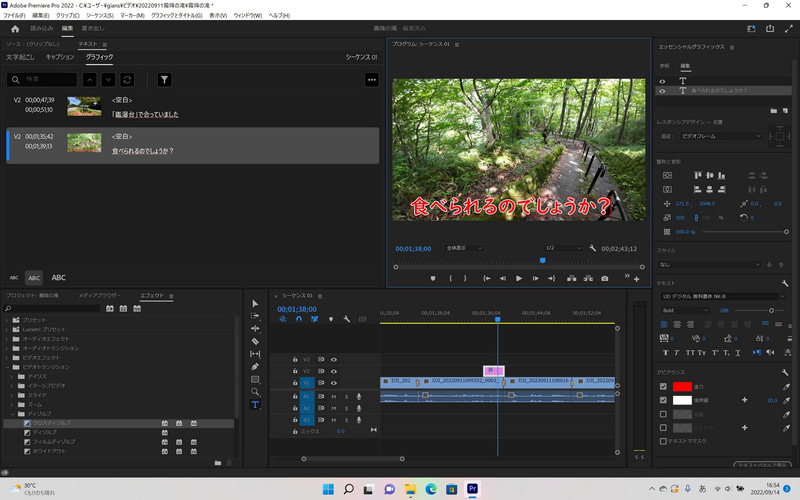
Task: Select the Pen tool
Action: coord(255,367)
